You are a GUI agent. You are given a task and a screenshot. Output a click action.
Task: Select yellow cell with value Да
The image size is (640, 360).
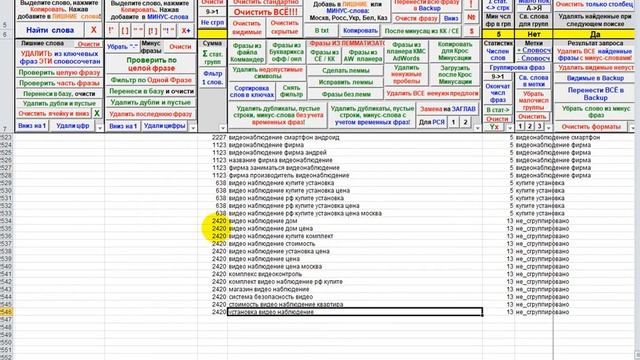pos(595,34)
